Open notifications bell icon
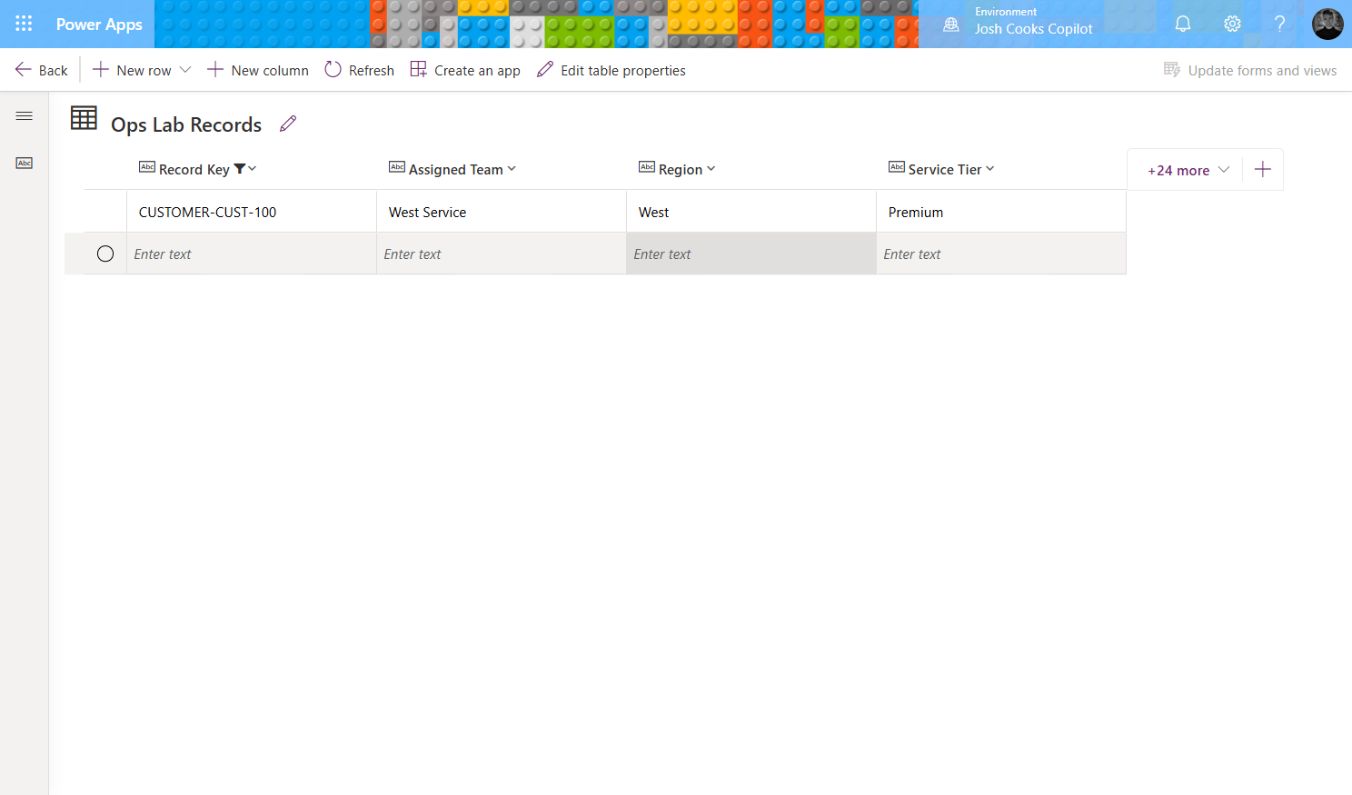1352x795 pixels. tap(1182, 24)
